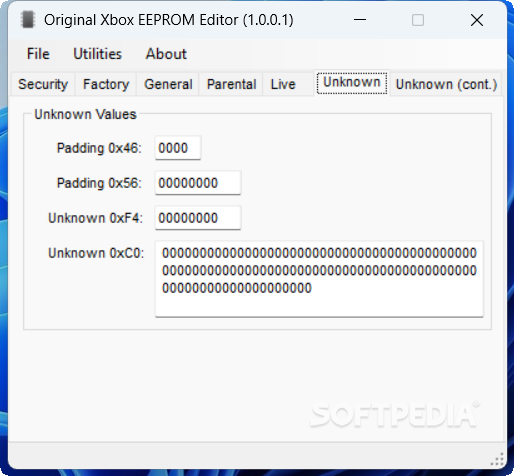Switch to the Unknown (cont.) tab
This screenshot has height=476, width=514.
[446, 84]
